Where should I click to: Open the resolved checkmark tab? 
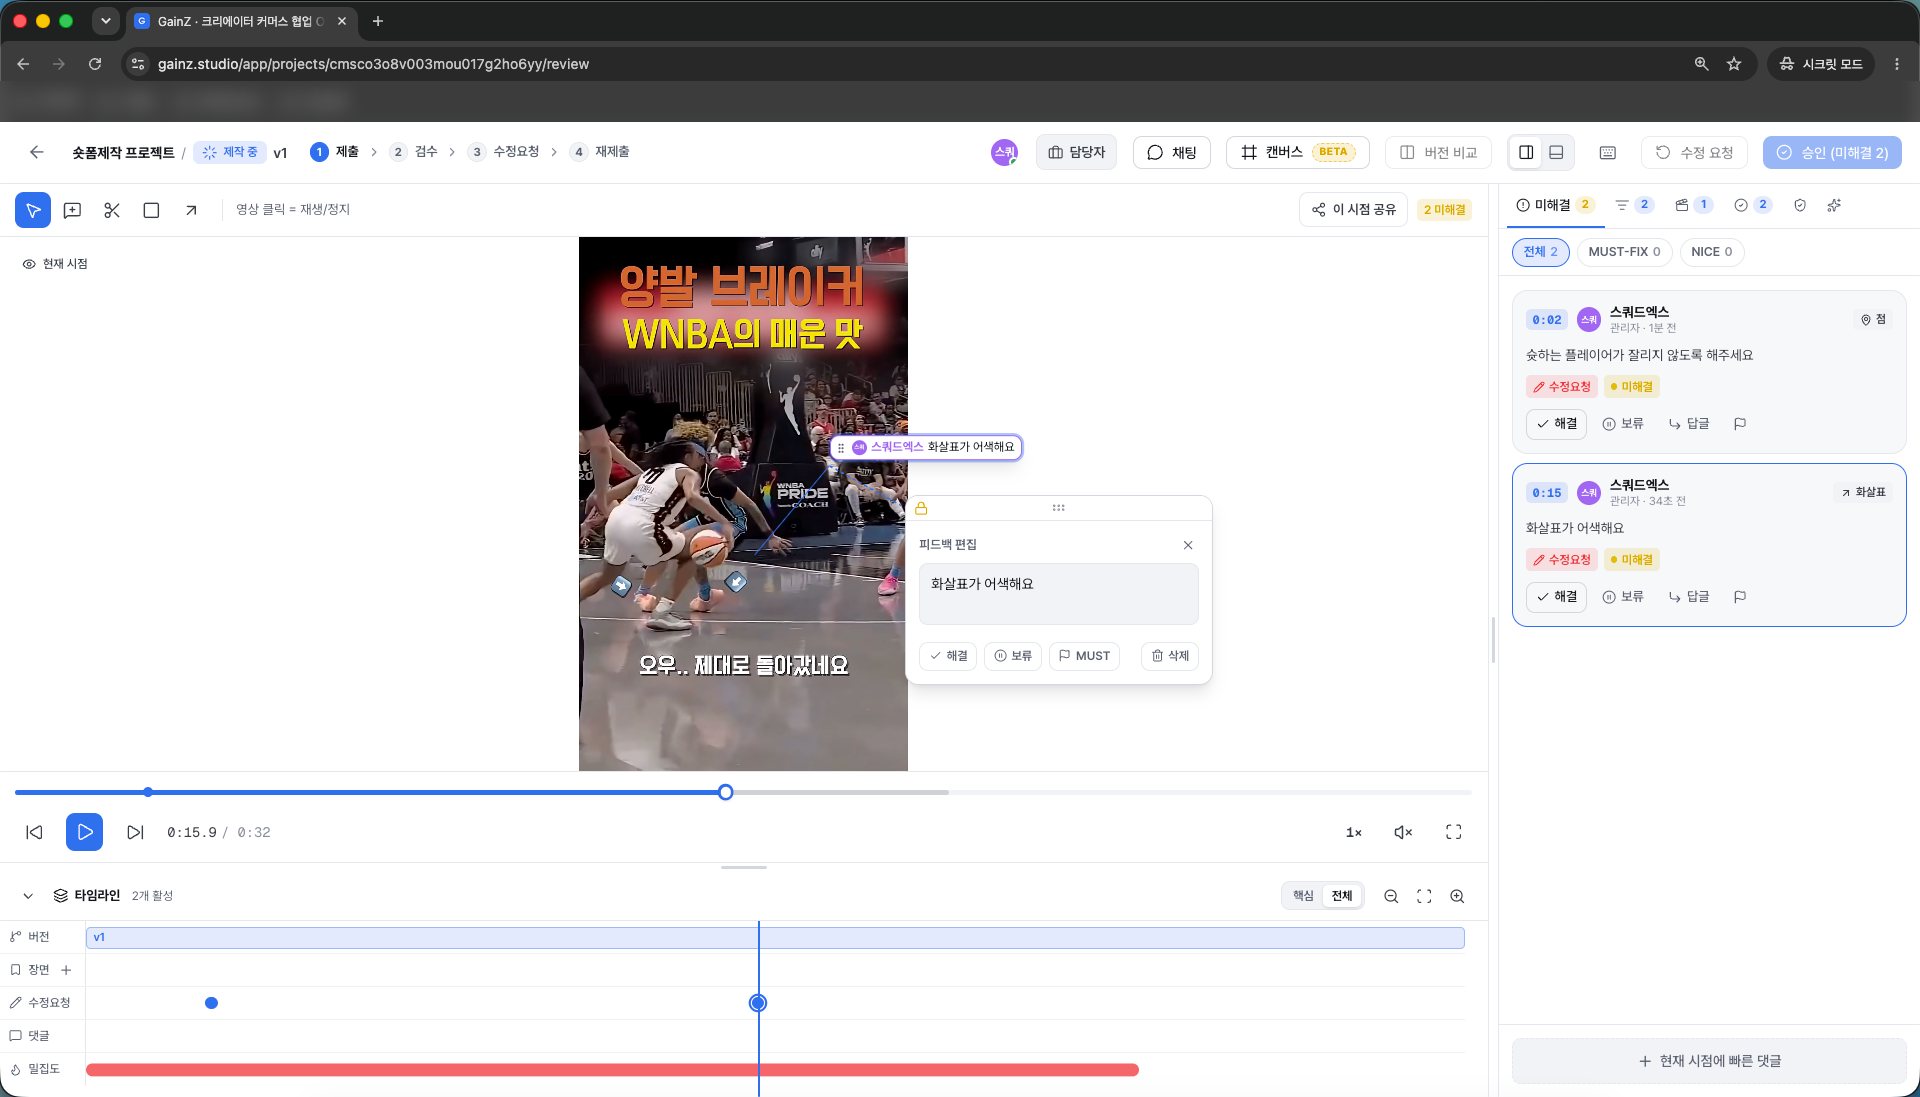tap(1752, 205)
